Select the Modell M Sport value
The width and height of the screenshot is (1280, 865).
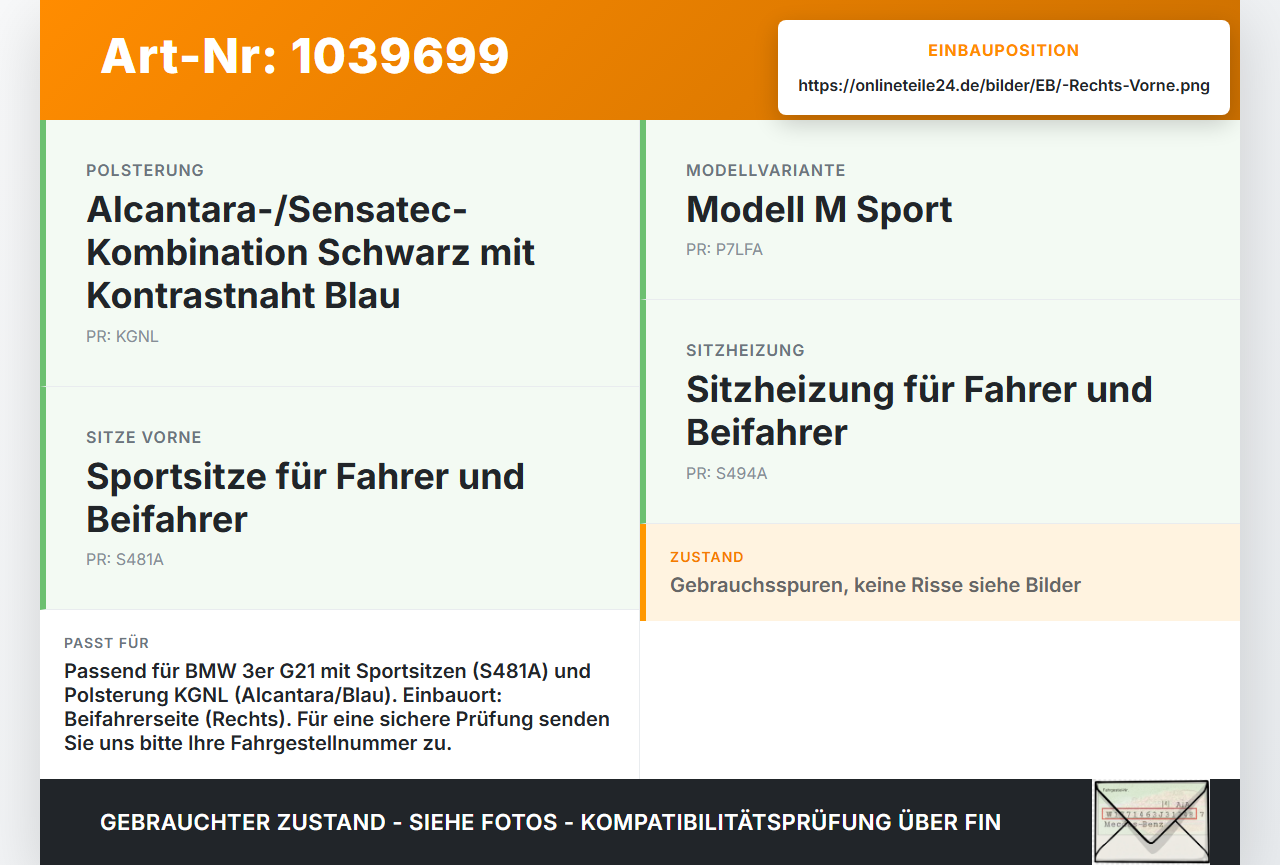click(x=819, y=209)
